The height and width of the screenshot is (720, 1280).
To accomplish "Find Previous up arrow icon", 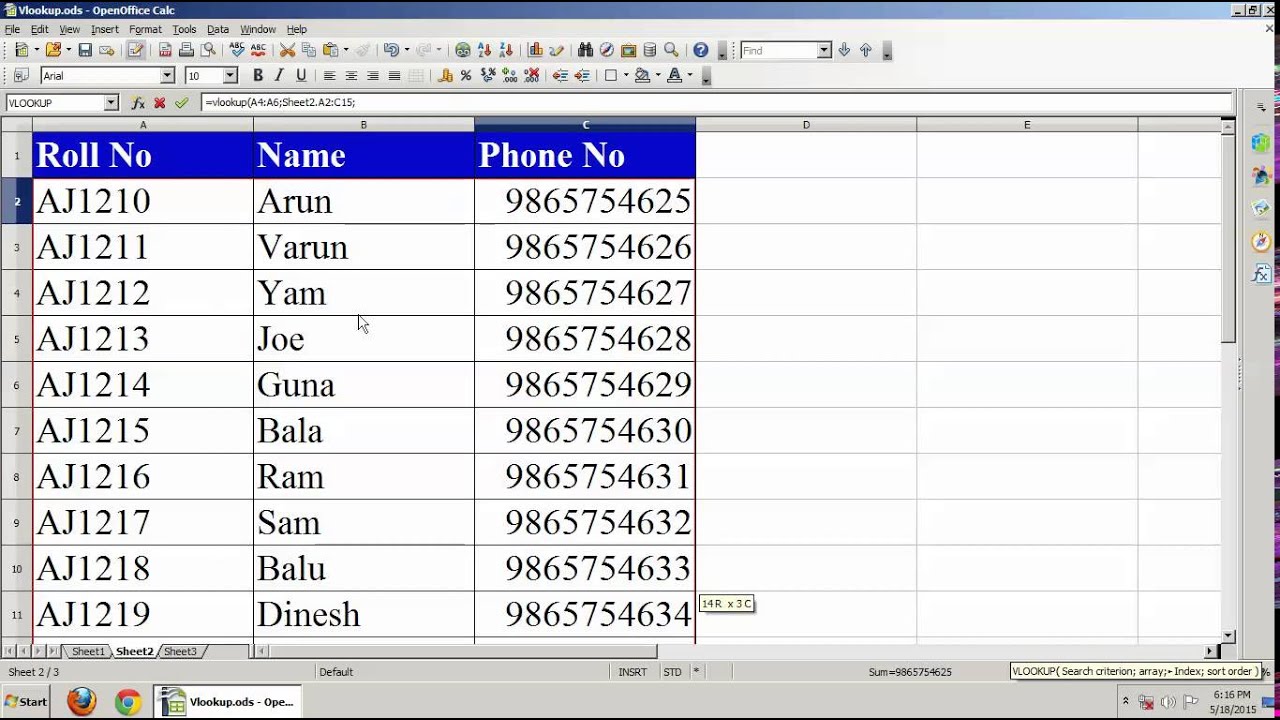I will point(866,50).
